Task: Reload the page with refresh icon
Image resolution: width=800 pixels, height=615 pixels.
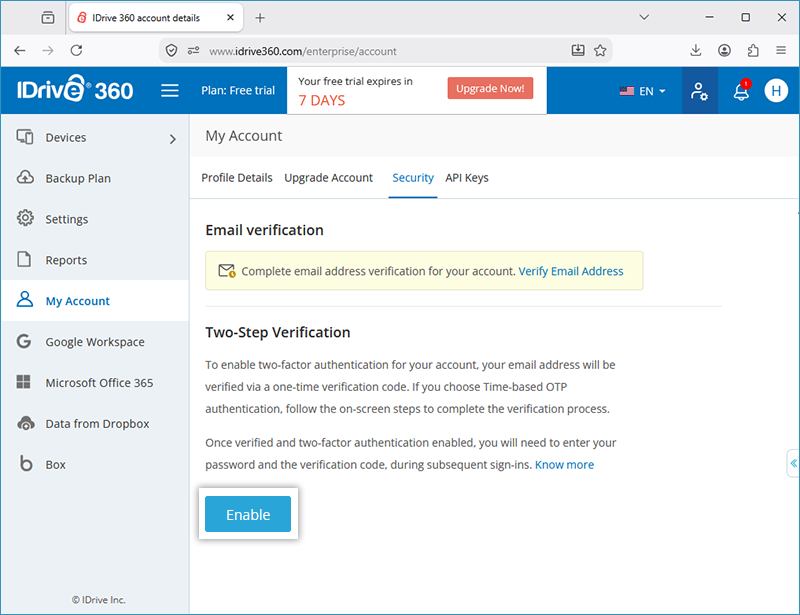Action: pos(77,51)
